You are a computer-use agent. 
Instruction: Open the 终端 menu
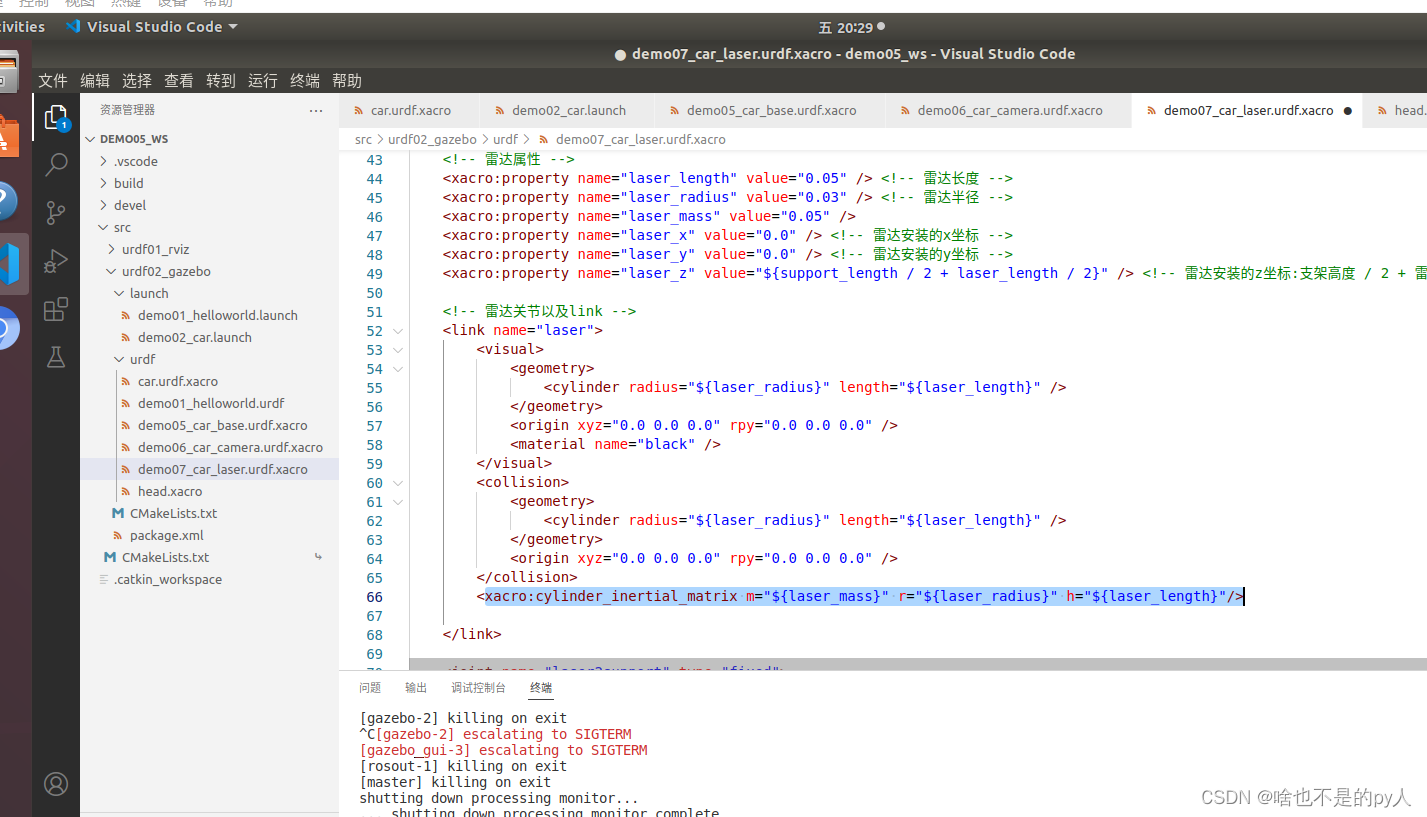[305, 81]
